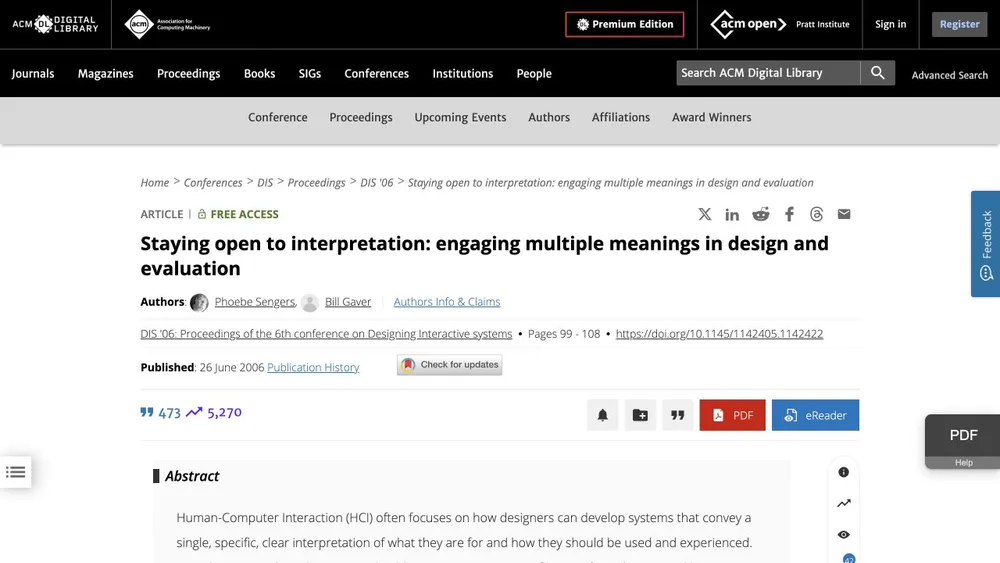1000x563 pixels.
Task: Add the article to a binder folder
Action: (640, 415)
